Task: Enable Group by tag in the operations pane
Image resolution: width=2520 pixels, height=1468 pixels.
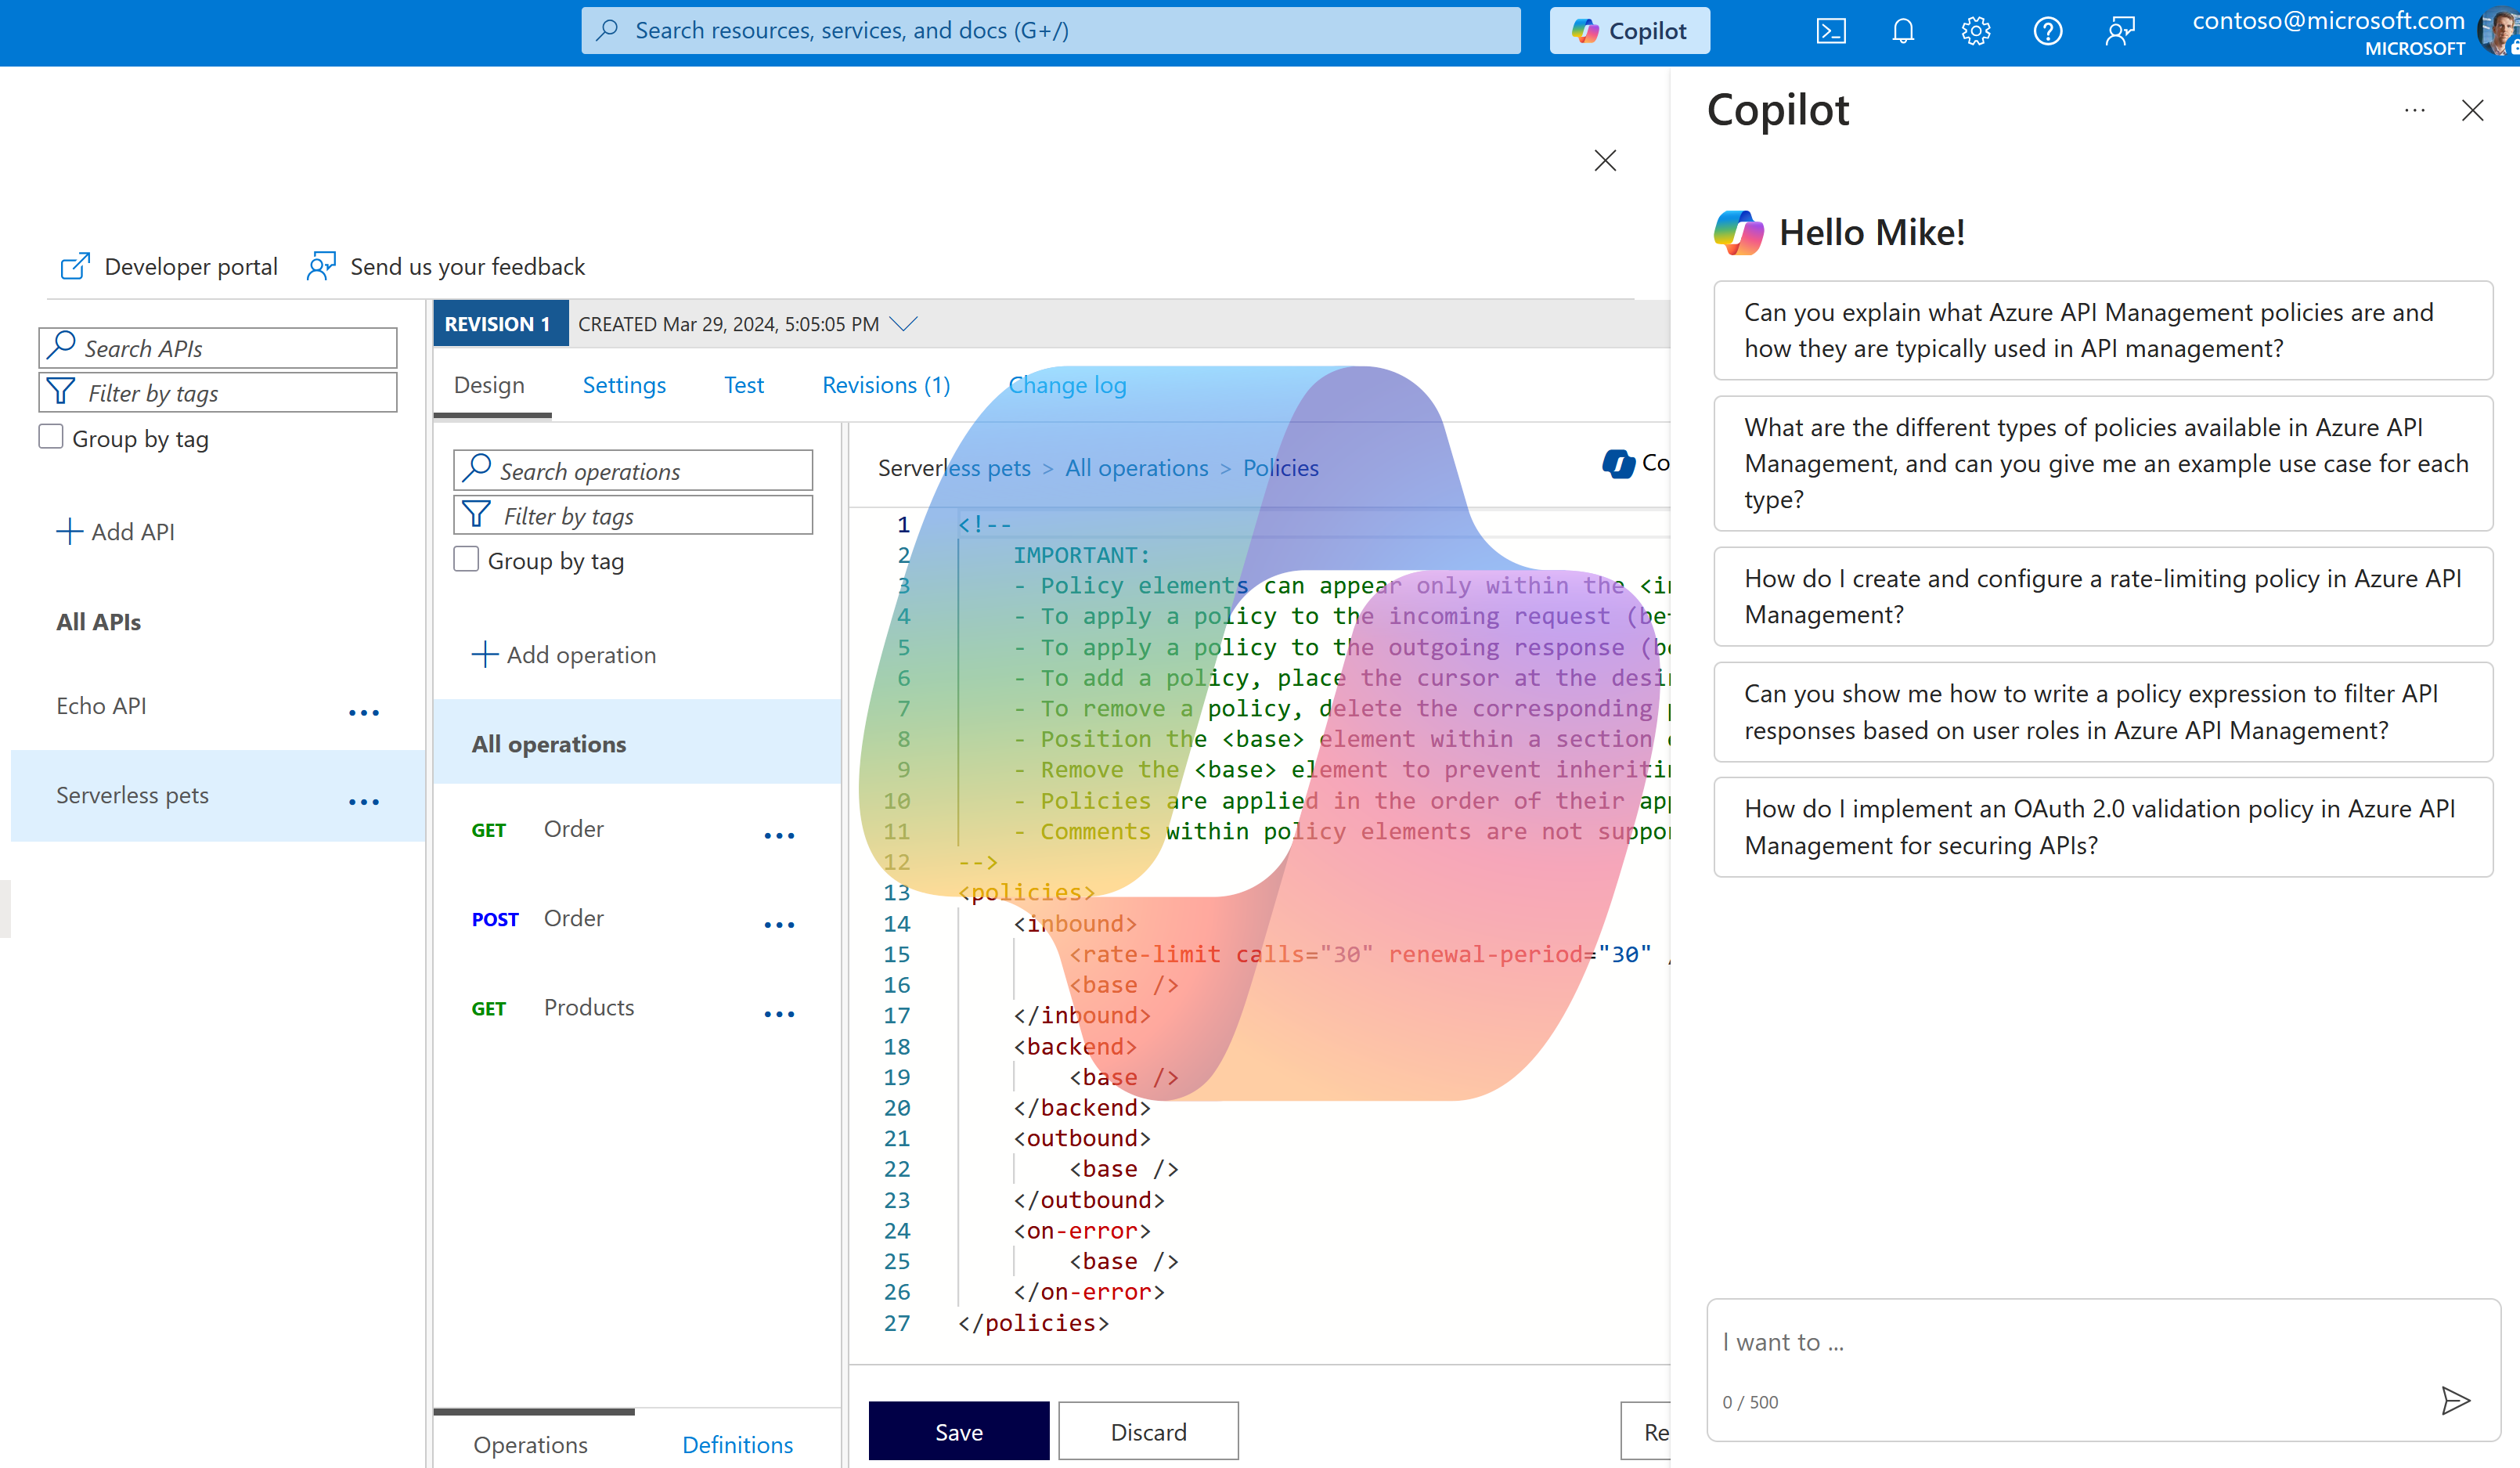Action: point(466,559)
